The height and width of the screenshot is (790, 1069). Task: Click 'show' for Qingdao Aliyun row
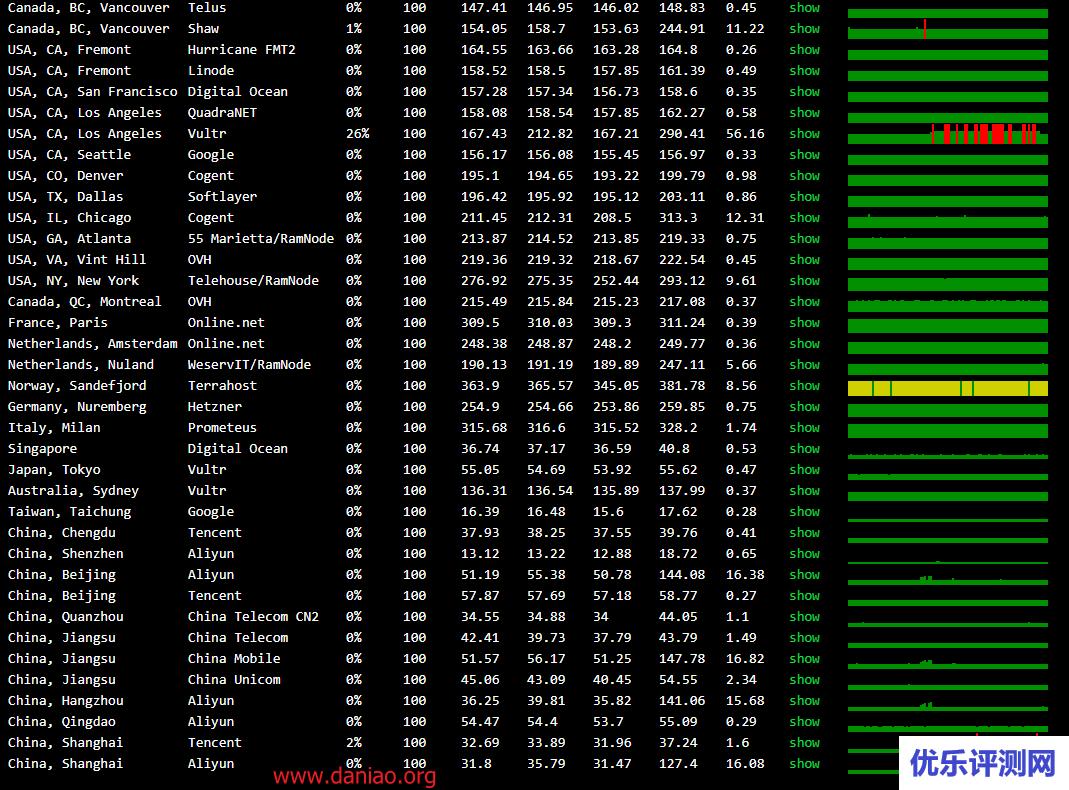(x=804, y=721)
